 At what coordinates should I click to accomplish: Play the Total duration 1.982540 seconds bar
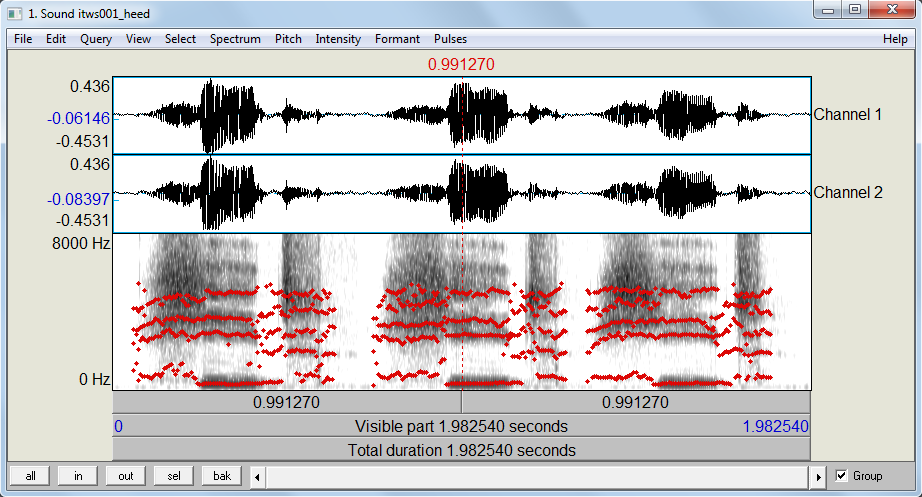click(x=462, y=450)
